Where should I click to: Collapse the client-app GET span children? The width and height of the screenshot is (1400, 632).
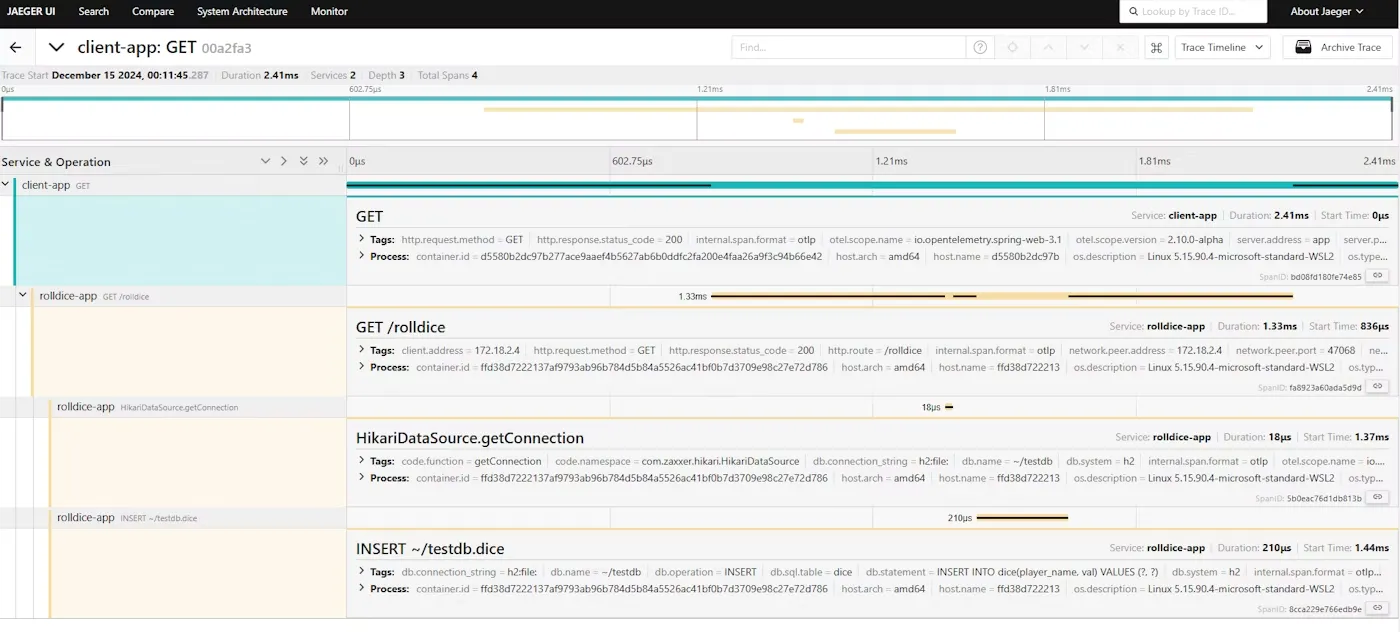(x=6, y=185)
